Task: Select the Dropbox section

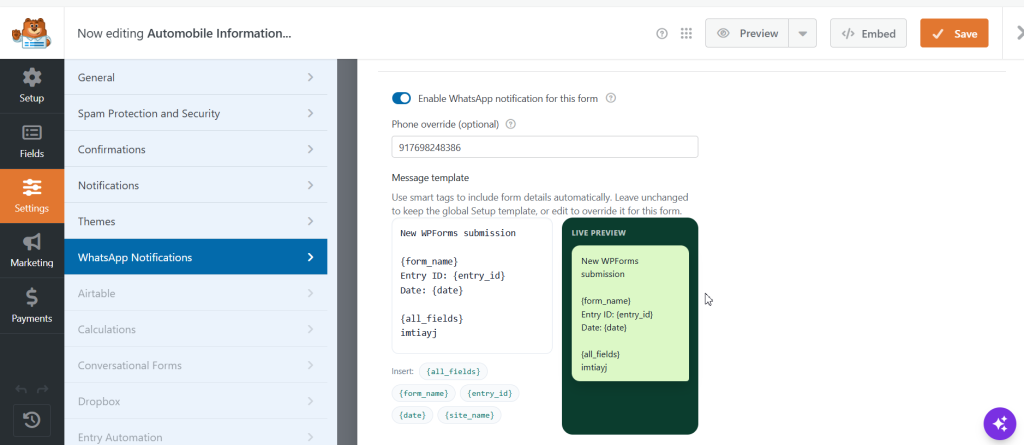Action: pos(196,401)
